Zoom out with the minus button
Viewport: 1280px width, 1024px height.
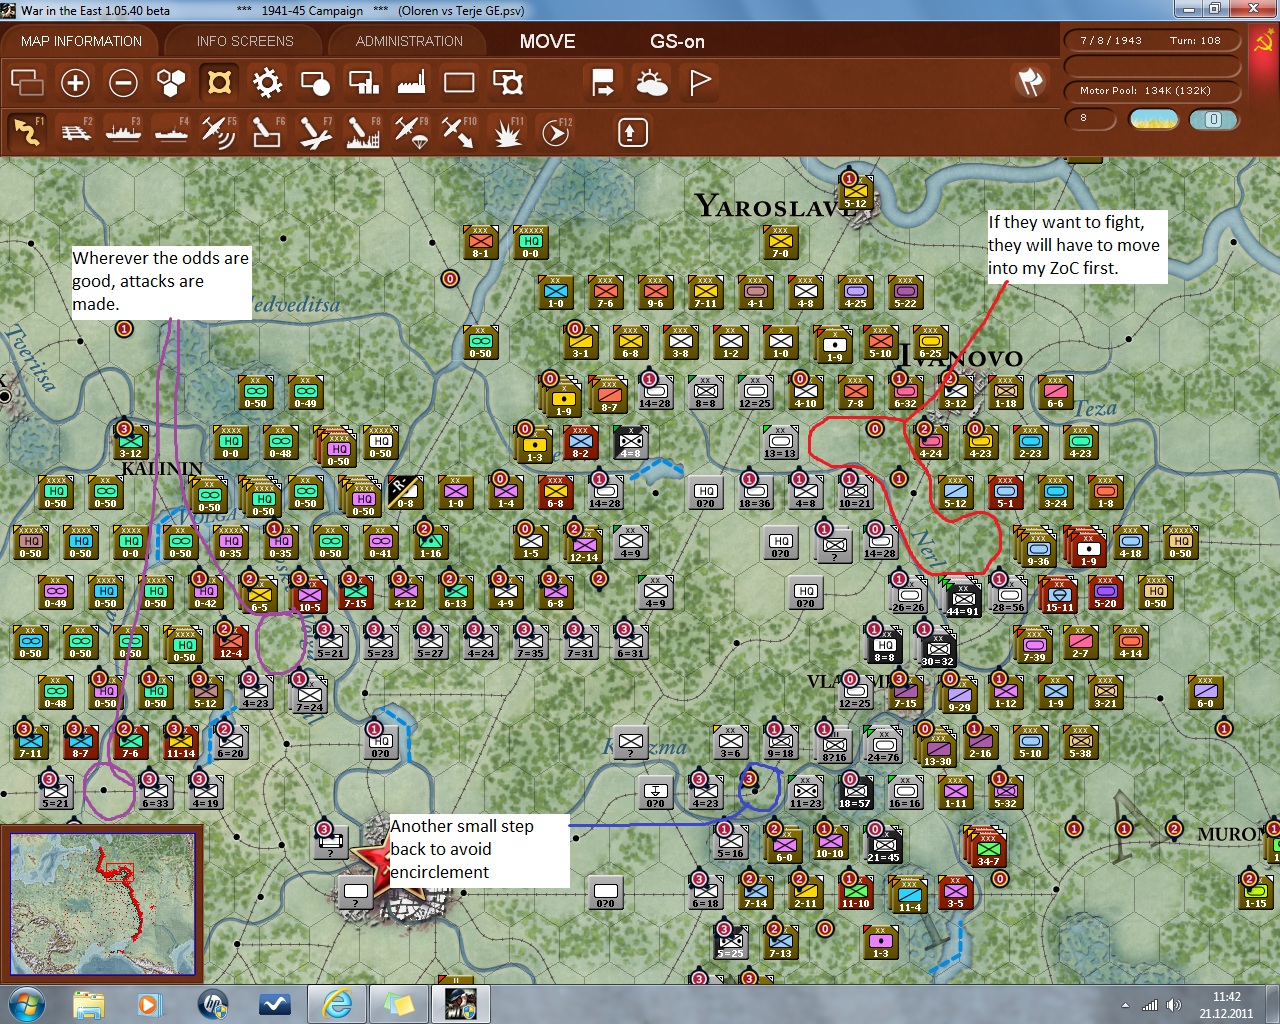(123, 82)
